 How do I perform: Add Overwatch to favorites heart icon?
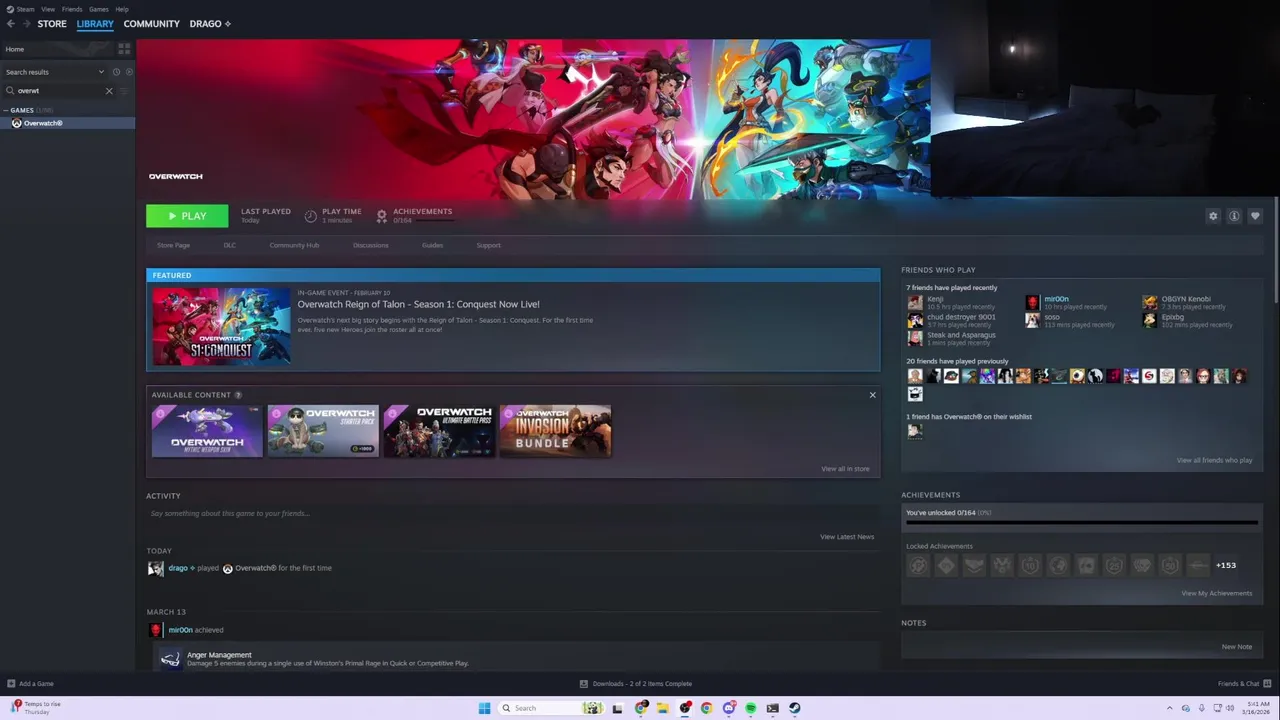[x=1255, y=216]
